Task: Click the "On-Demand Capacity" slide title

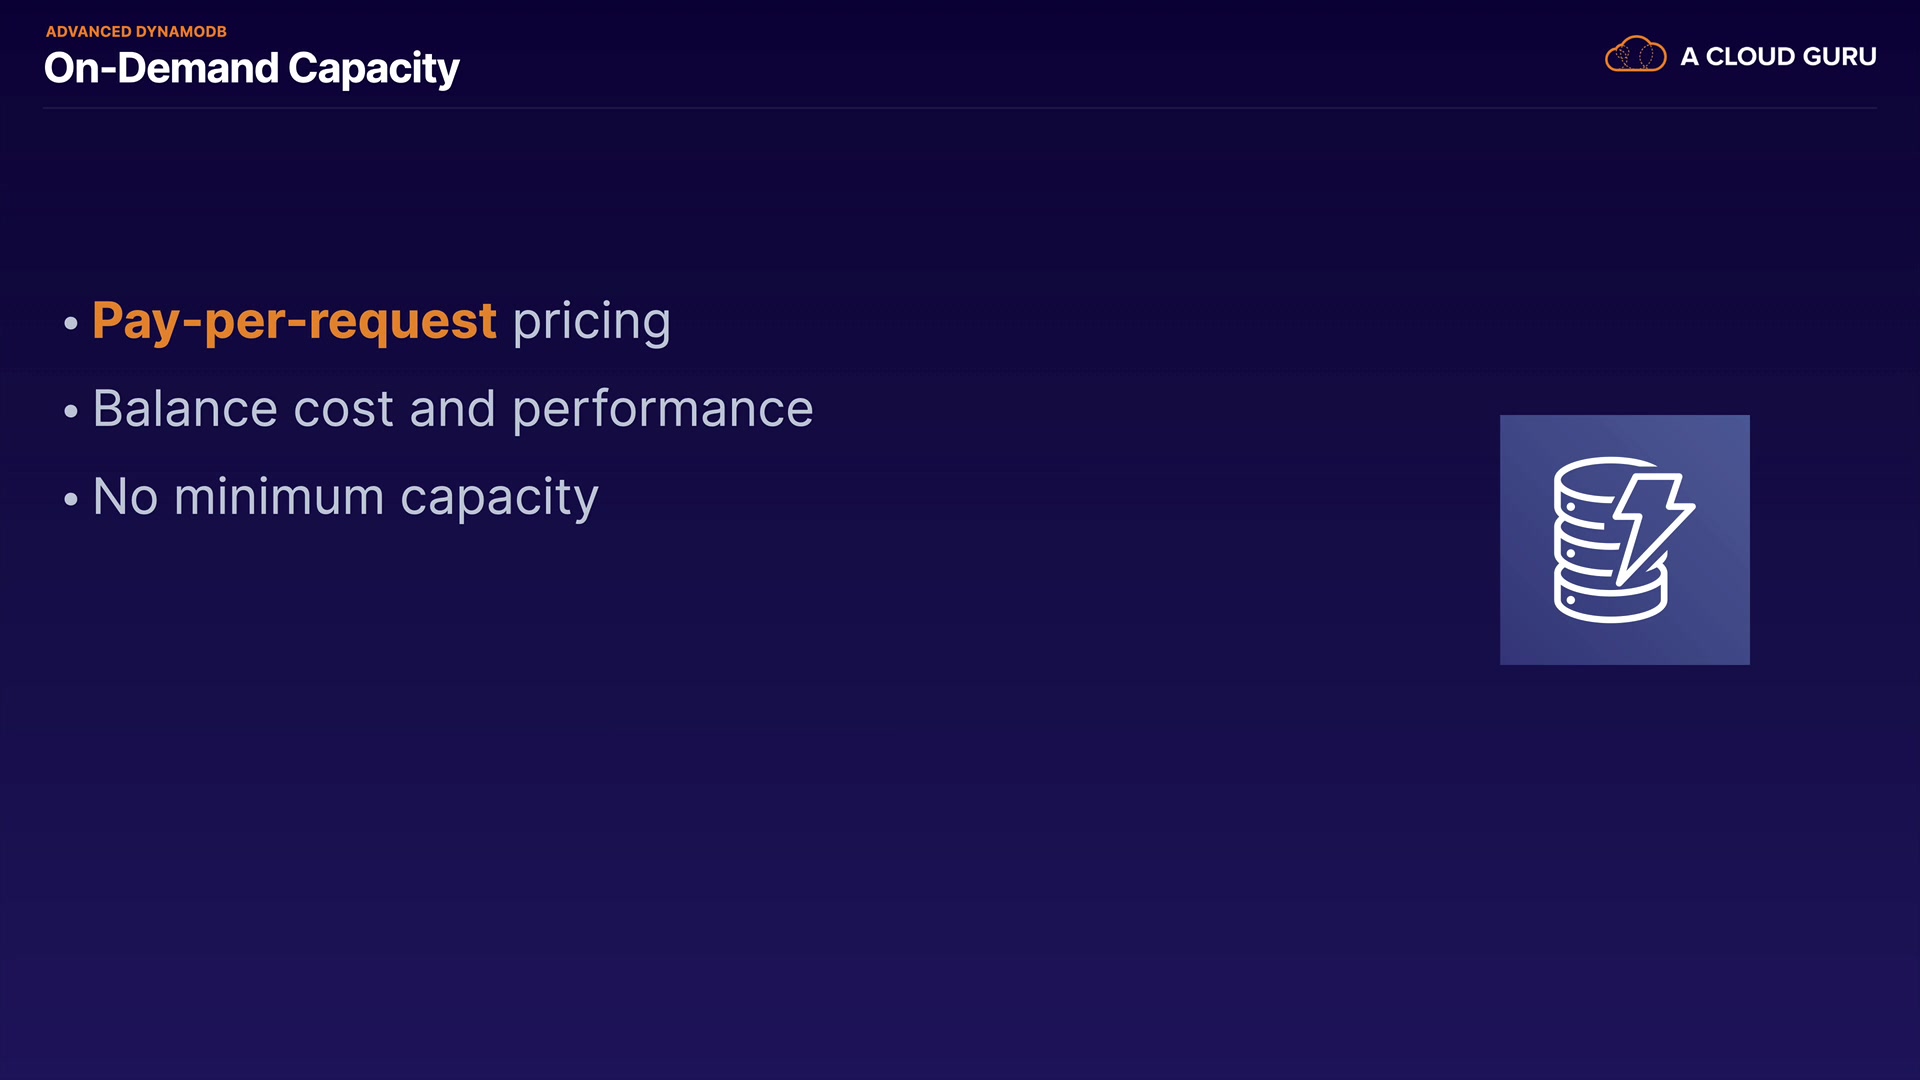Action: tap(251, 68)
